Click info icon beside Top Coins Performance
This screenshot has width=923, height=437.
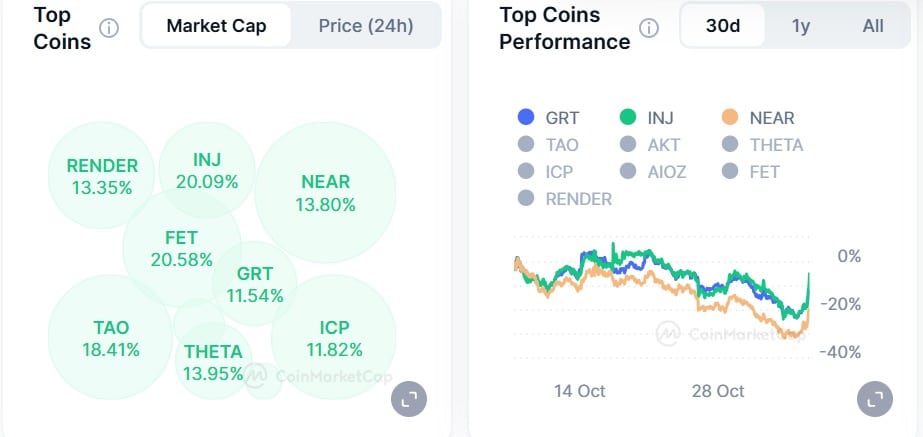[649, 28]
